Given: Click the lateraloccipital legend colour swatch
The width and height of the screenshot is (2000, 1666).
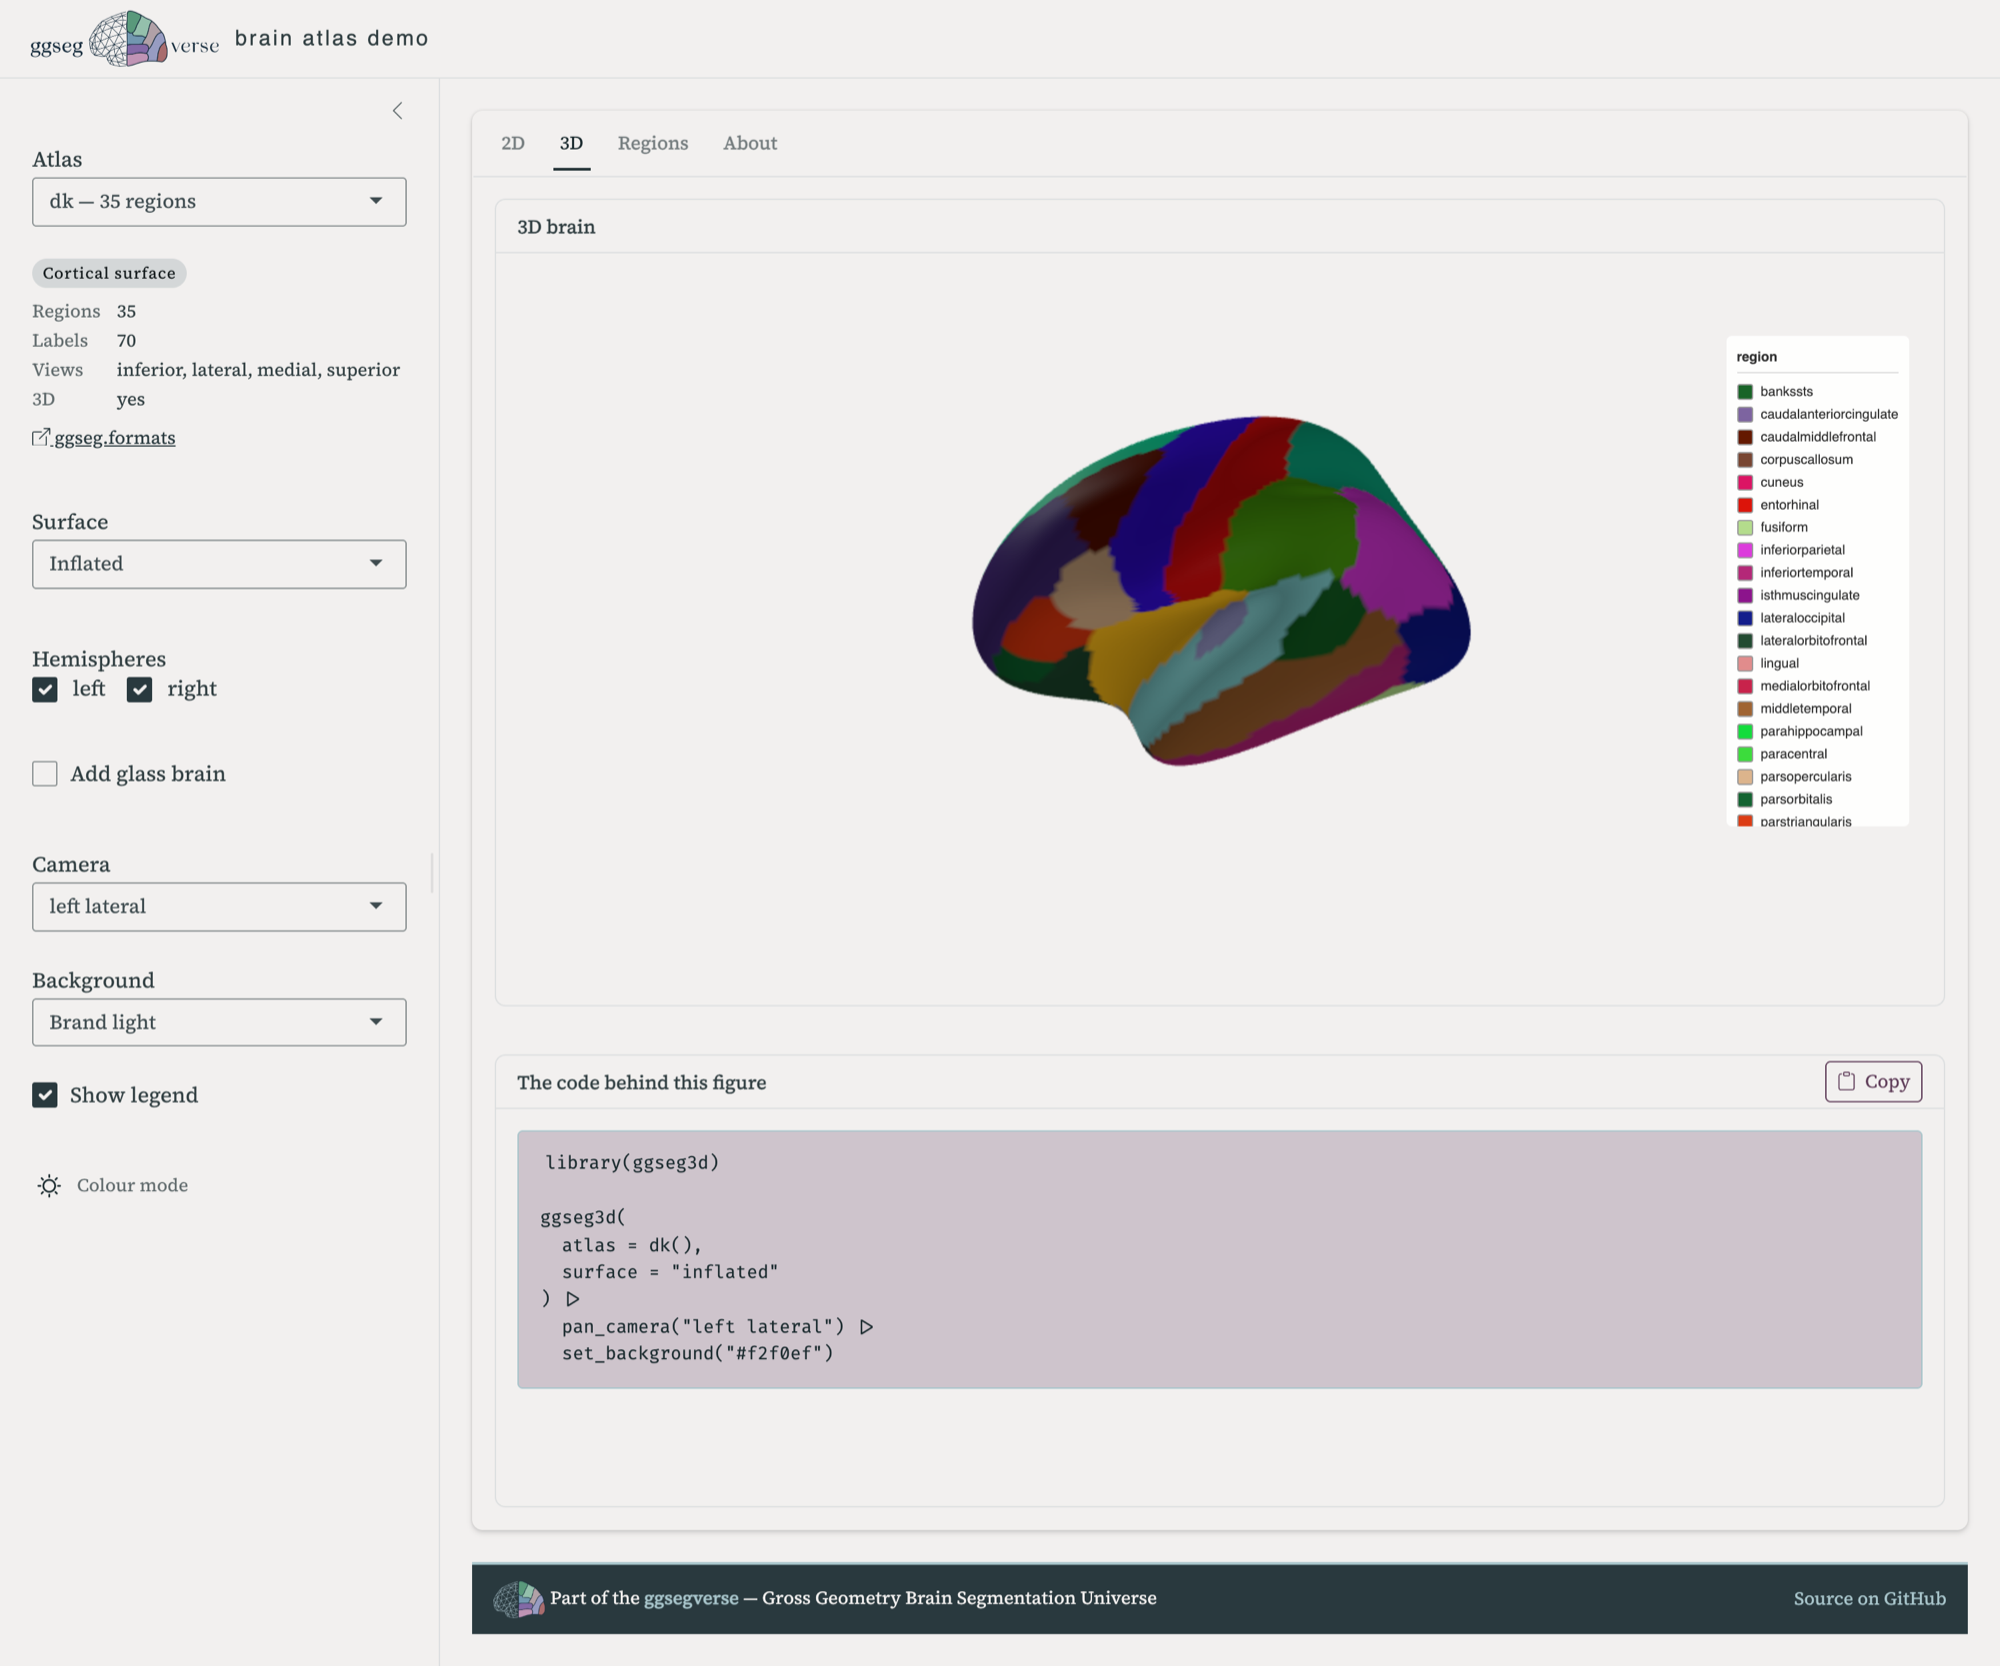Looking at the screenshot, I should pos(1745,618).
